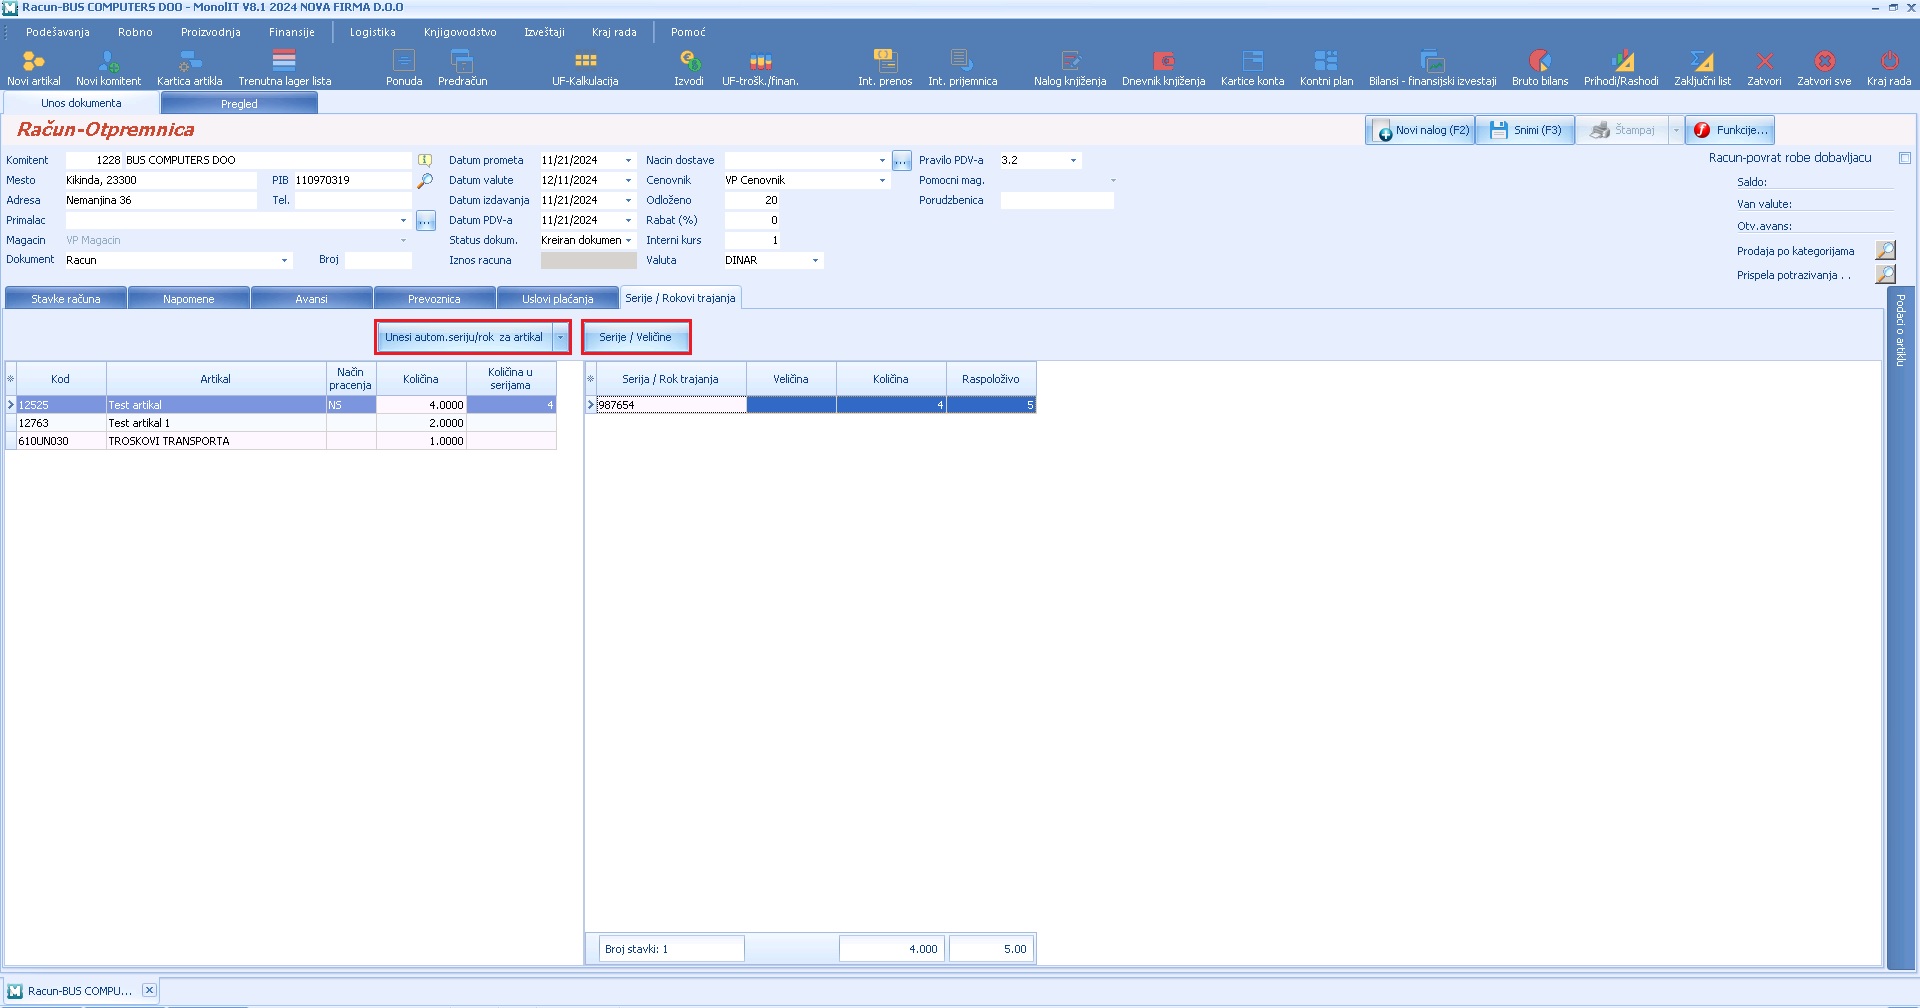Switch to the Pregled tab
Viewport: 1920px width, 1008px height.
239,103
